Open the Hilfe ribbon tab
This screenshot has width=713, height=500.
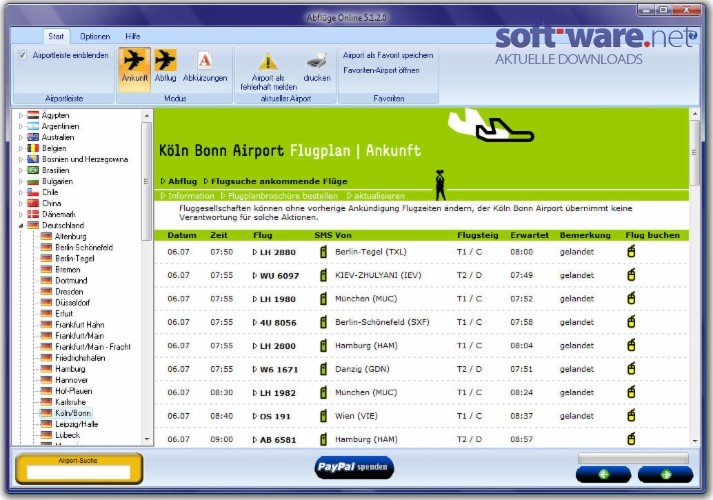coord(133,36)
